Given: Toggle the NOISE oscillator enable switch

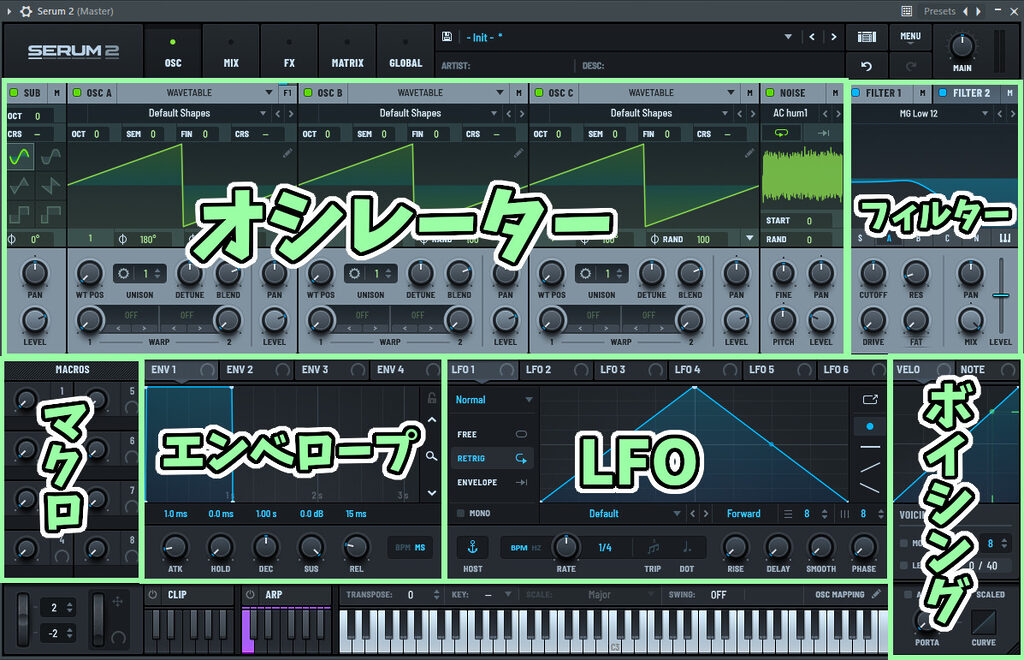Looking at the screenshot, I should (x=770, y=93).
